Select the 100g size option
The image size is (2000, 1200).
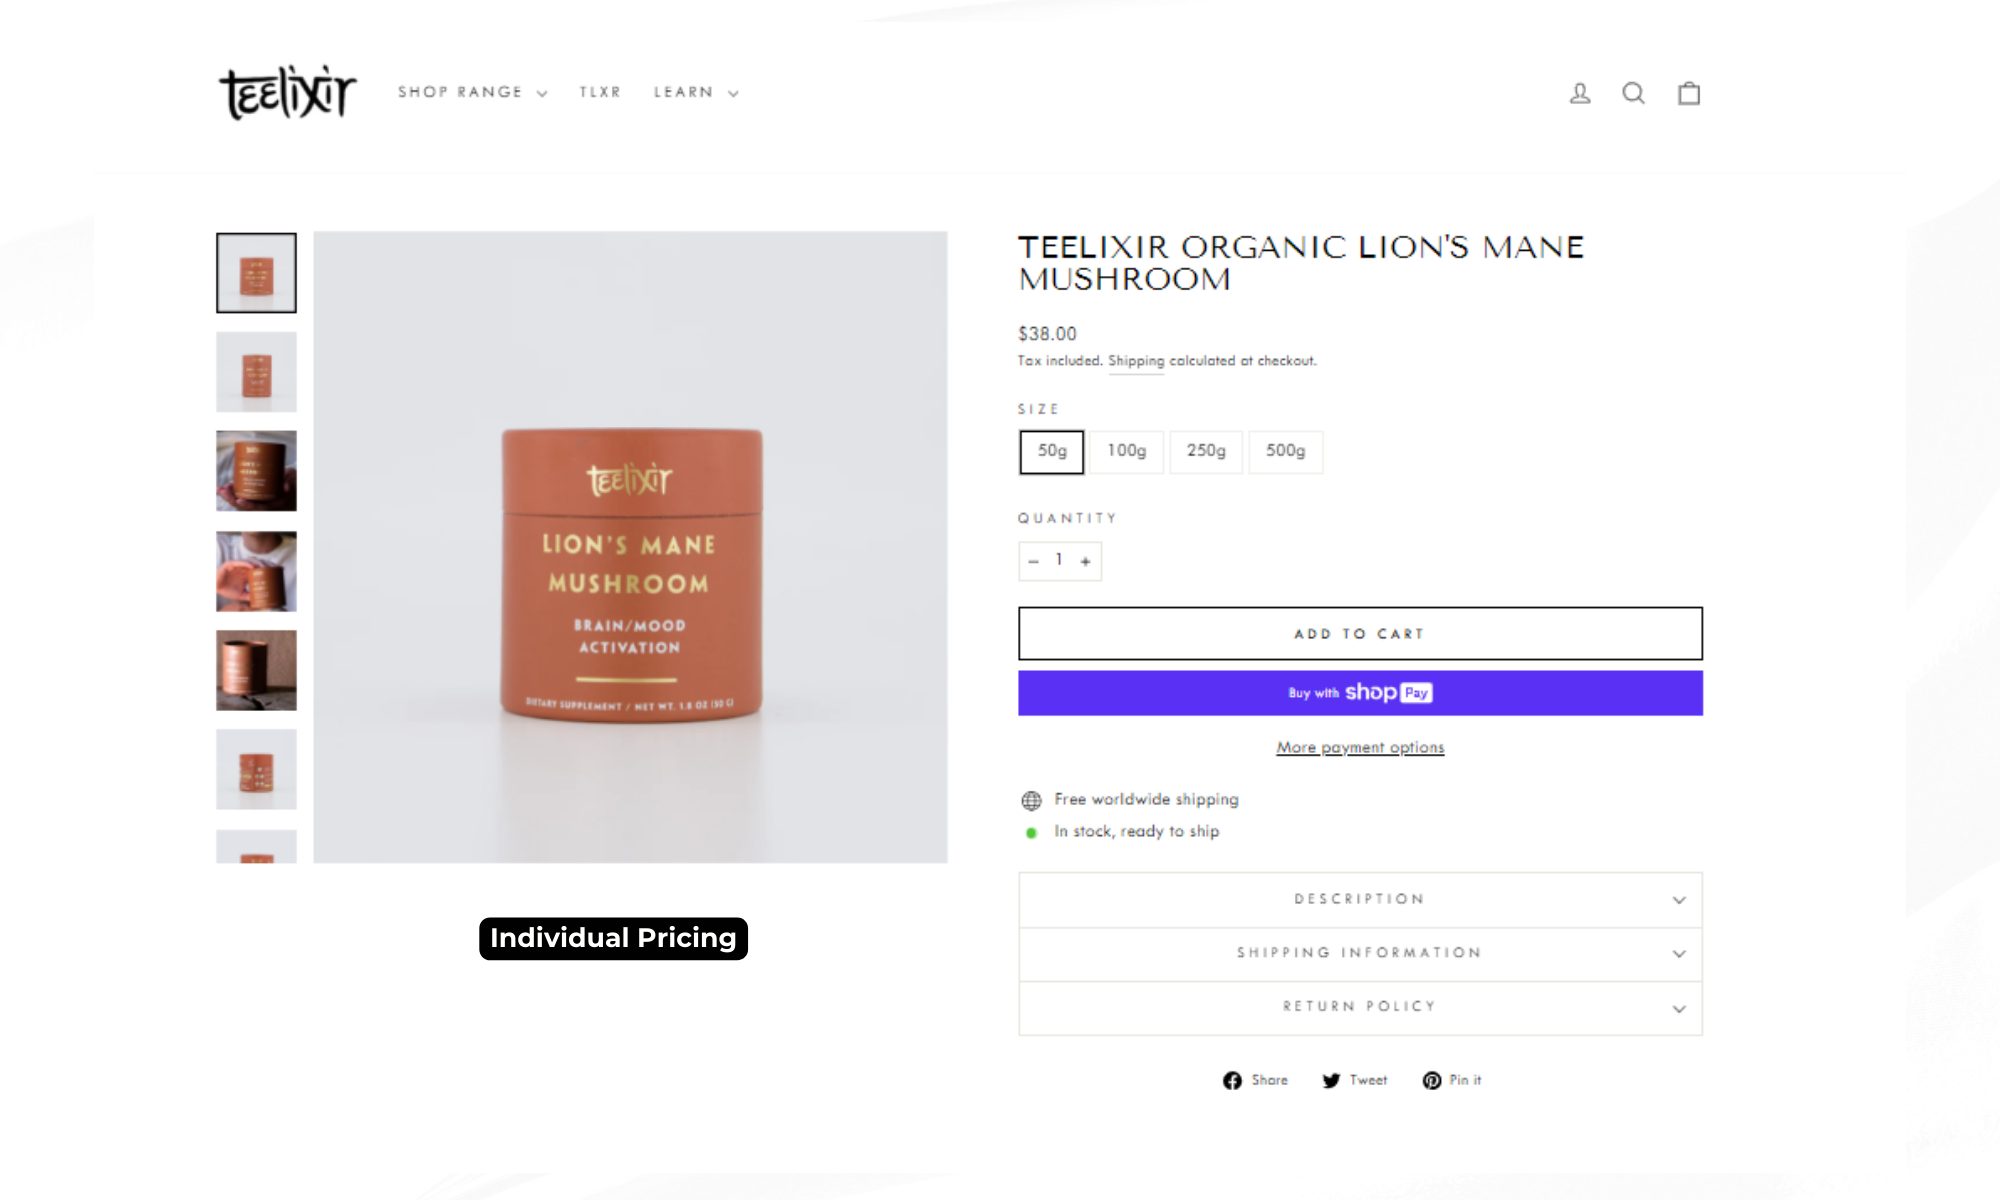[1127, 452]
